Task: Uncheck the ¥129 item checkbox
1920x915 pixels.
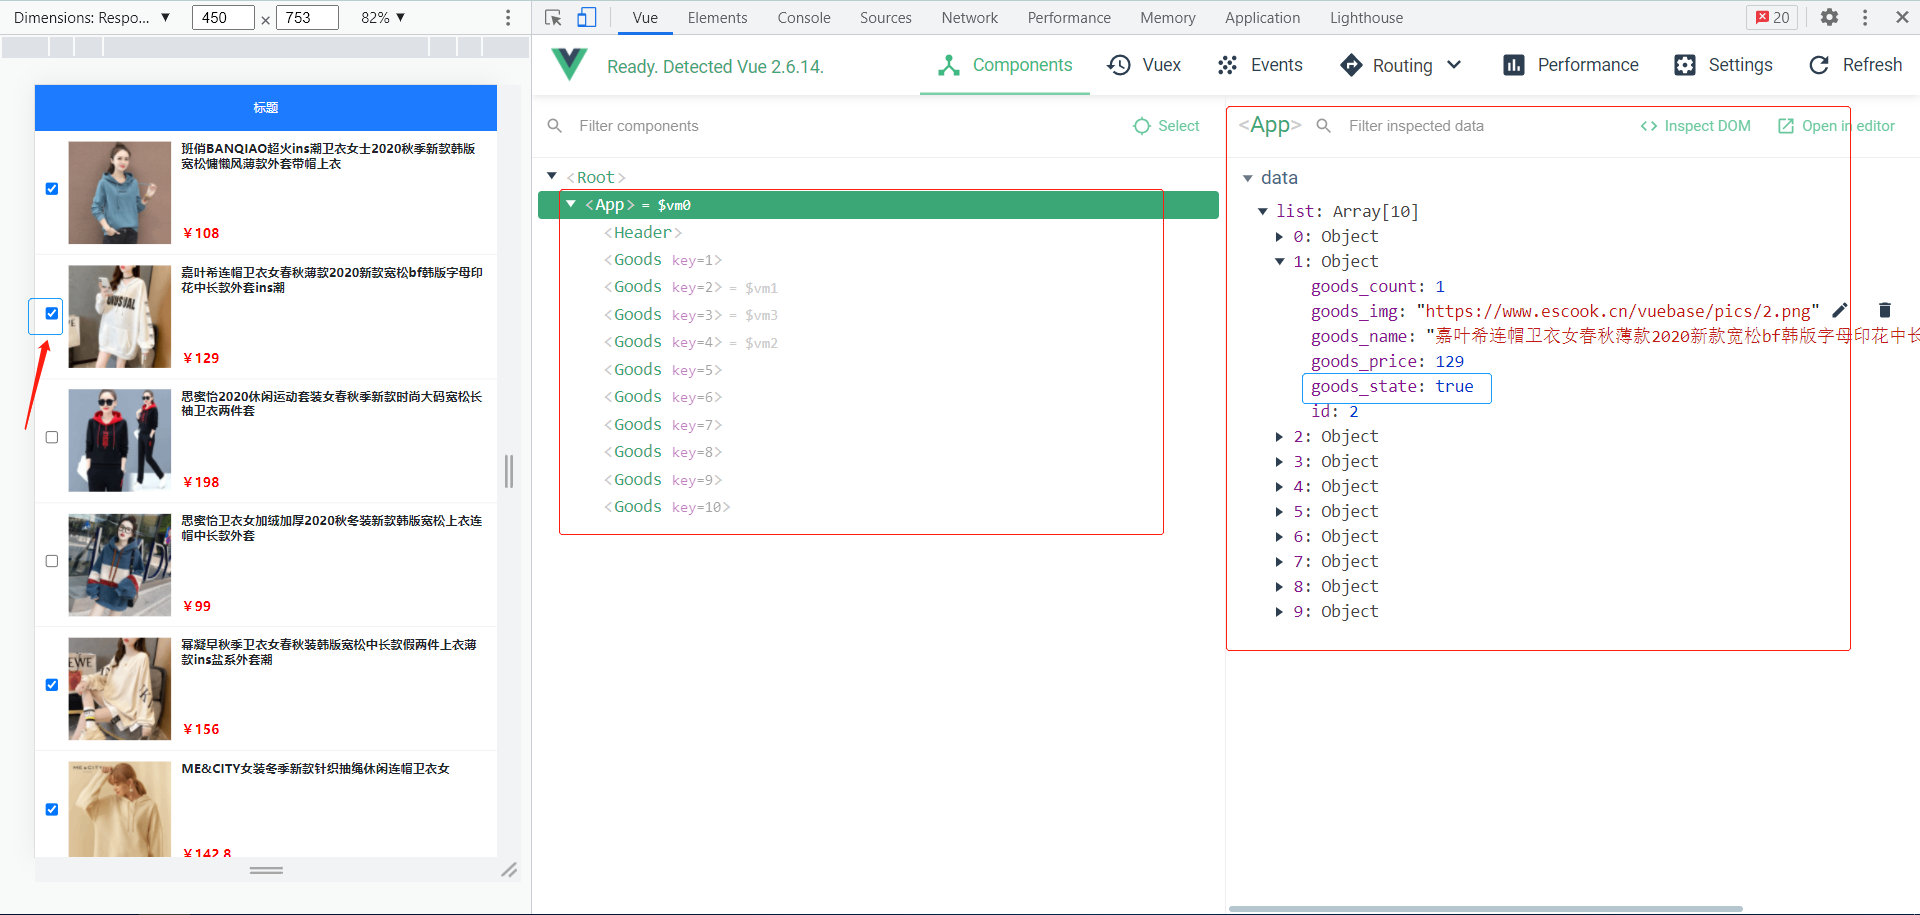Action: [x=52, y=313]
